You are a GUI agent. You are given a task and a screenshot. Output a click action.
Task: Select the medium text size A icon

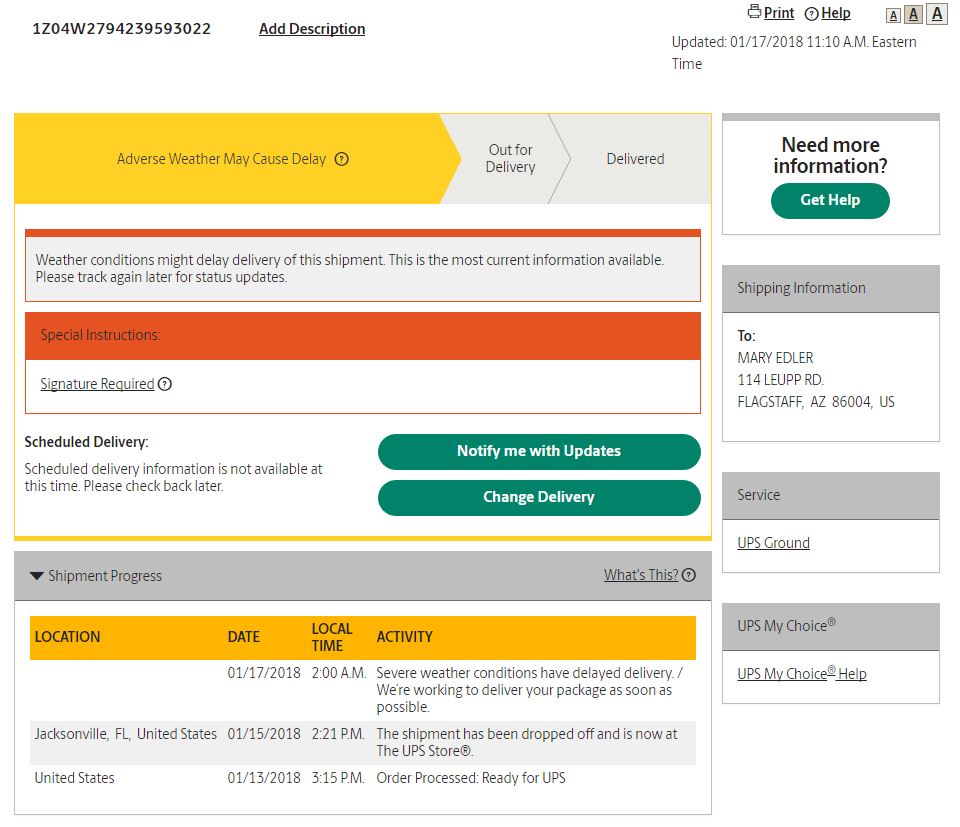(x=913, y=14)
